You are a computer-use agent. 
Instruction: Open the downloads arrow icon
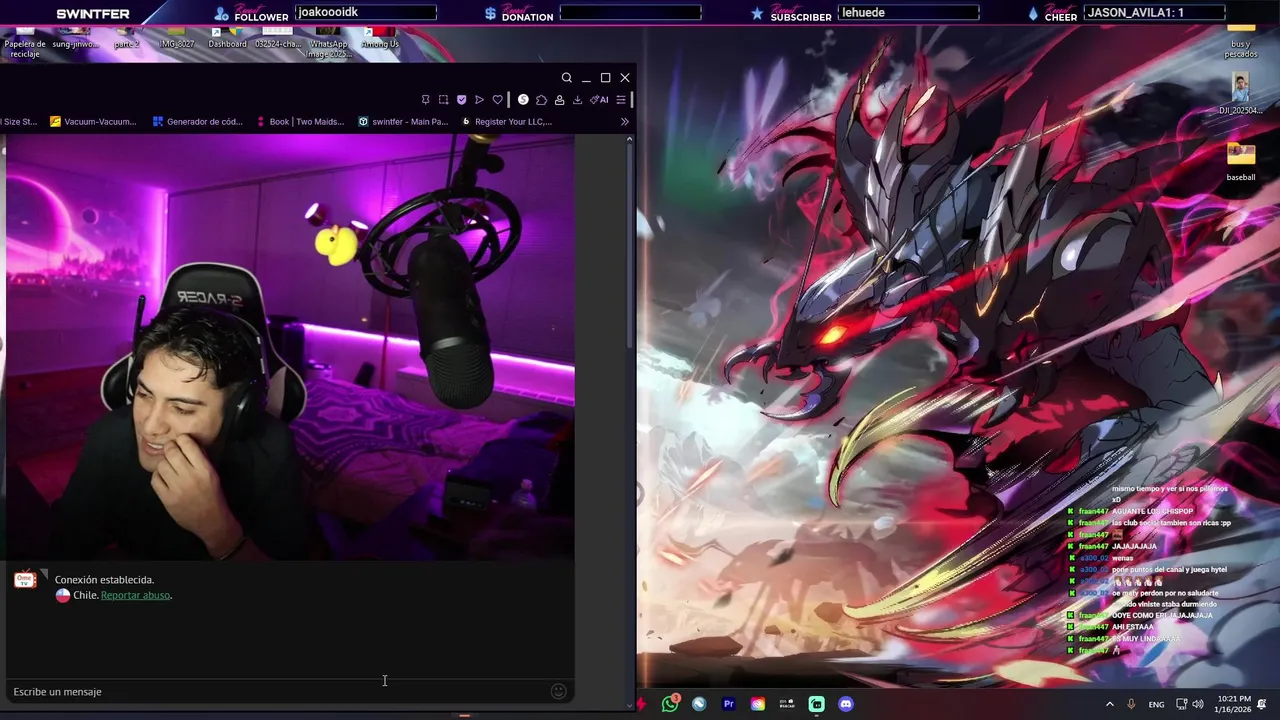click(577, 100)
